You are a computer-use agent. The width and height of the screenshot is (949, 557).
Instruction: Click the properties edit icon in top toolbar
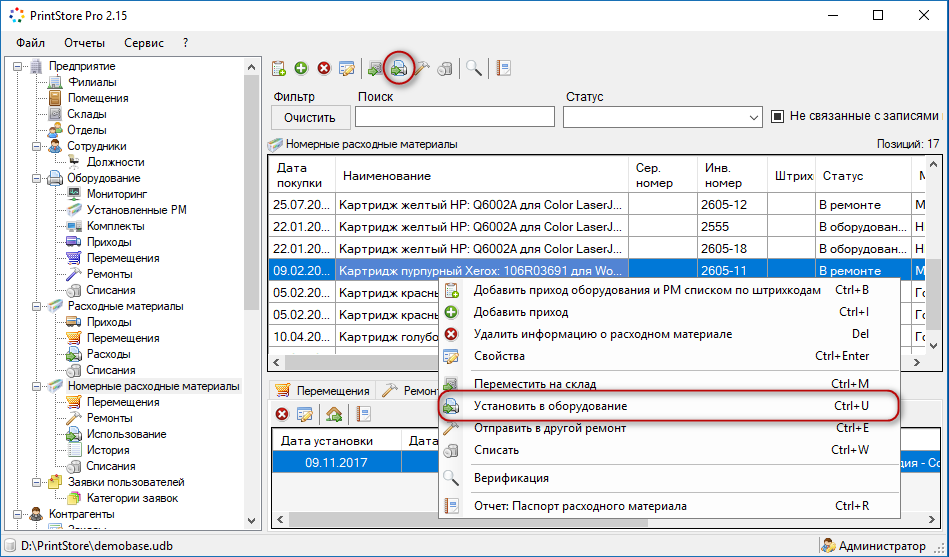(347, 68)
